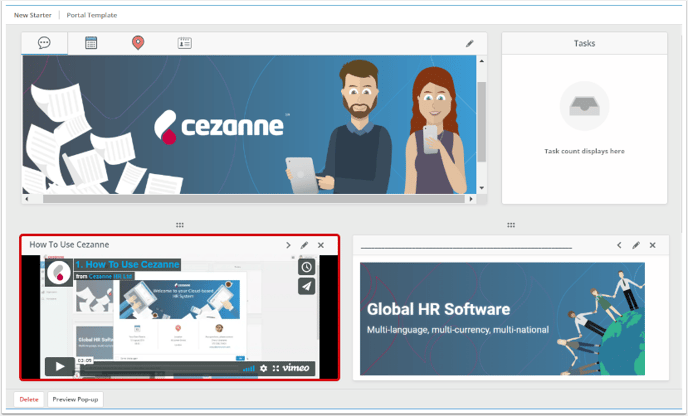Grab the drag handle above Global HR Software widget
This screenshot has width=688, height=416.
coord(511,225)
